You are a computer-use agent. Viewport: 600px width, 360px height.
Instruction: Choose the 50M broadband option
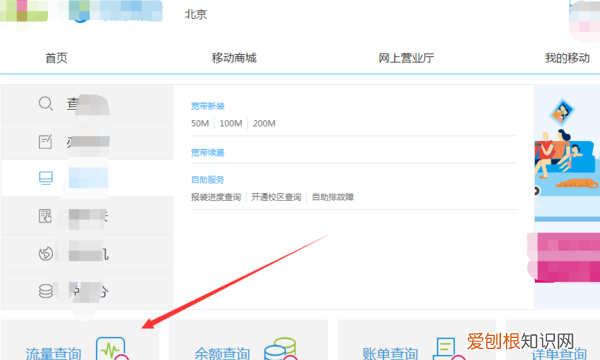tap(200, 124)
